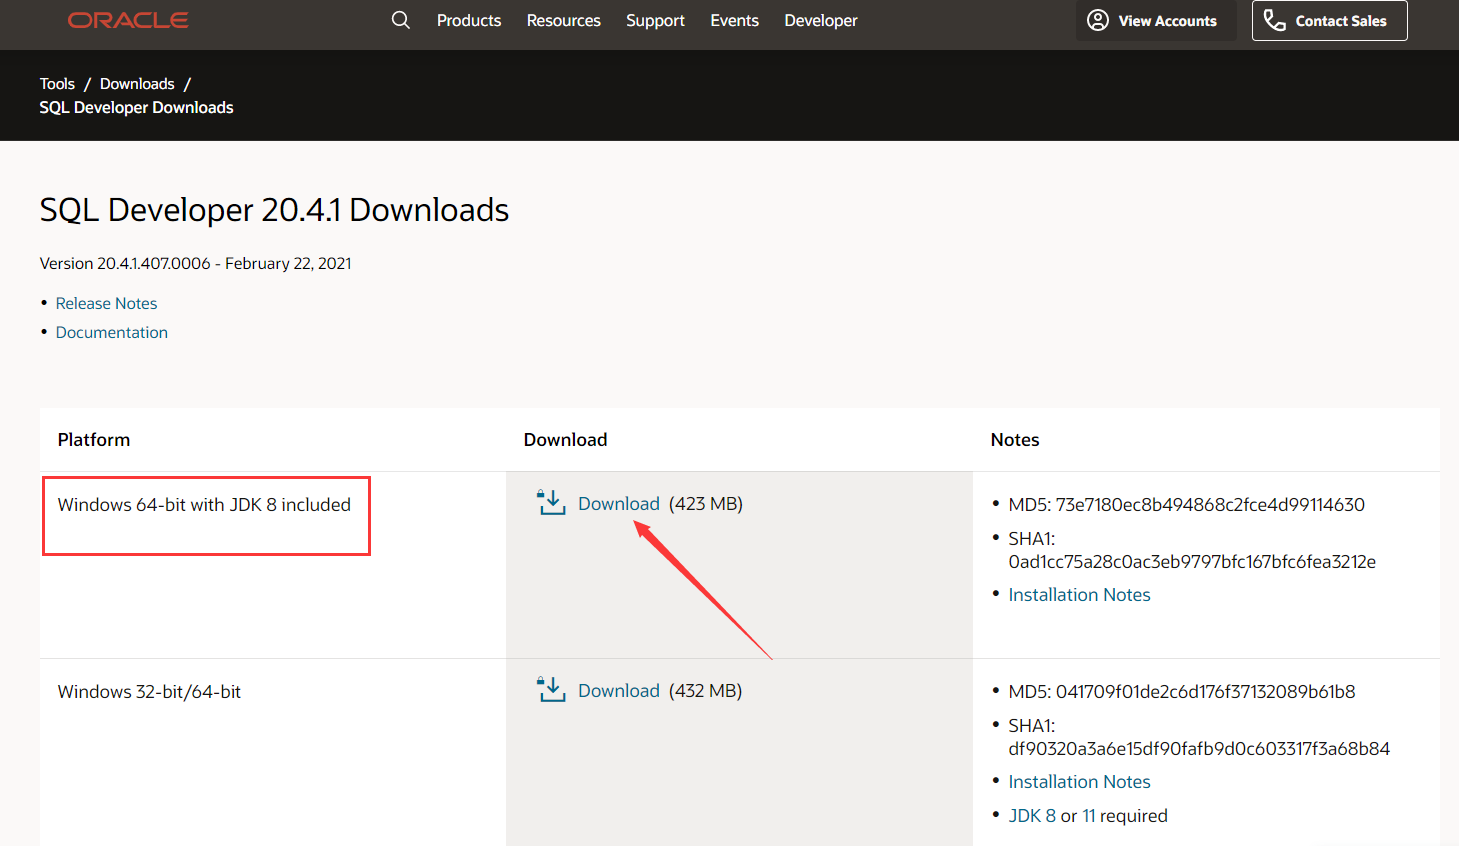Open the Developer menu

click(821, 20)
